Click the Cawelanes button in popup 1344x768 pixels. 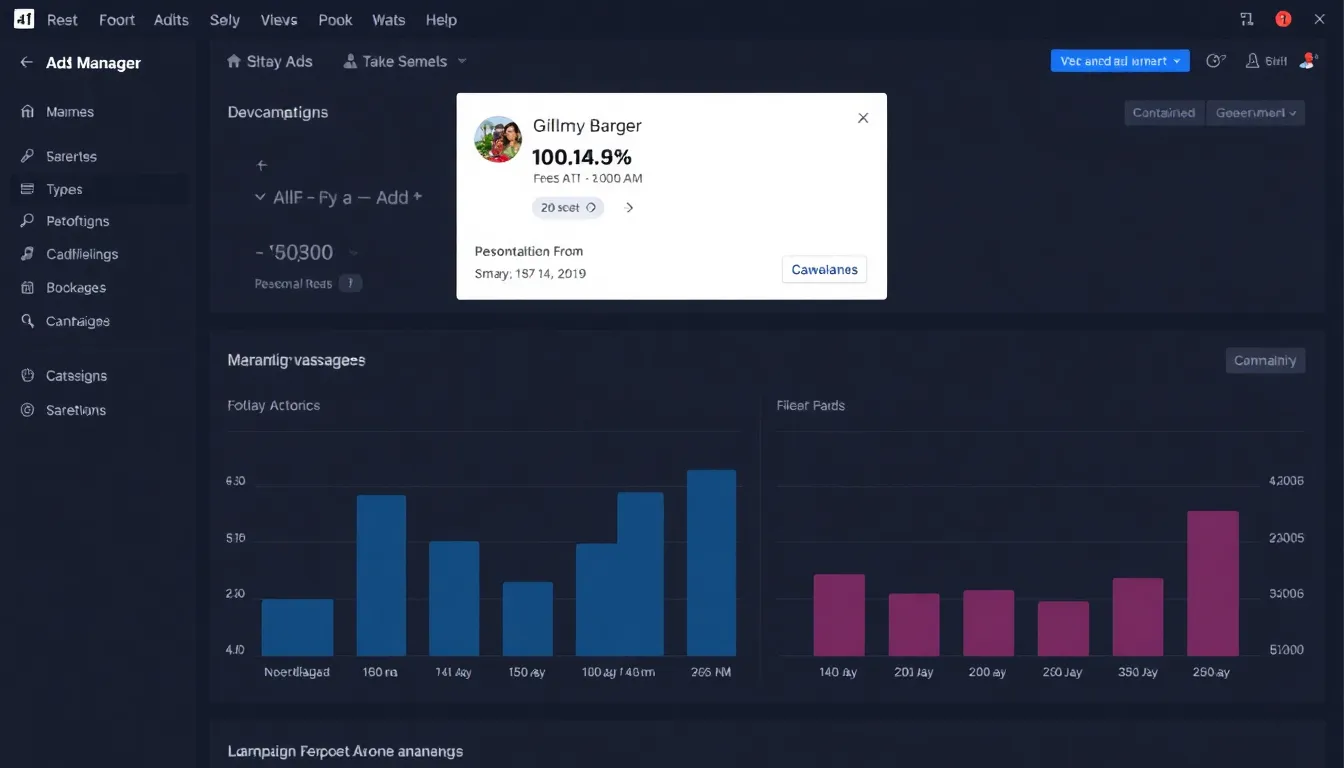pos(824,270)
